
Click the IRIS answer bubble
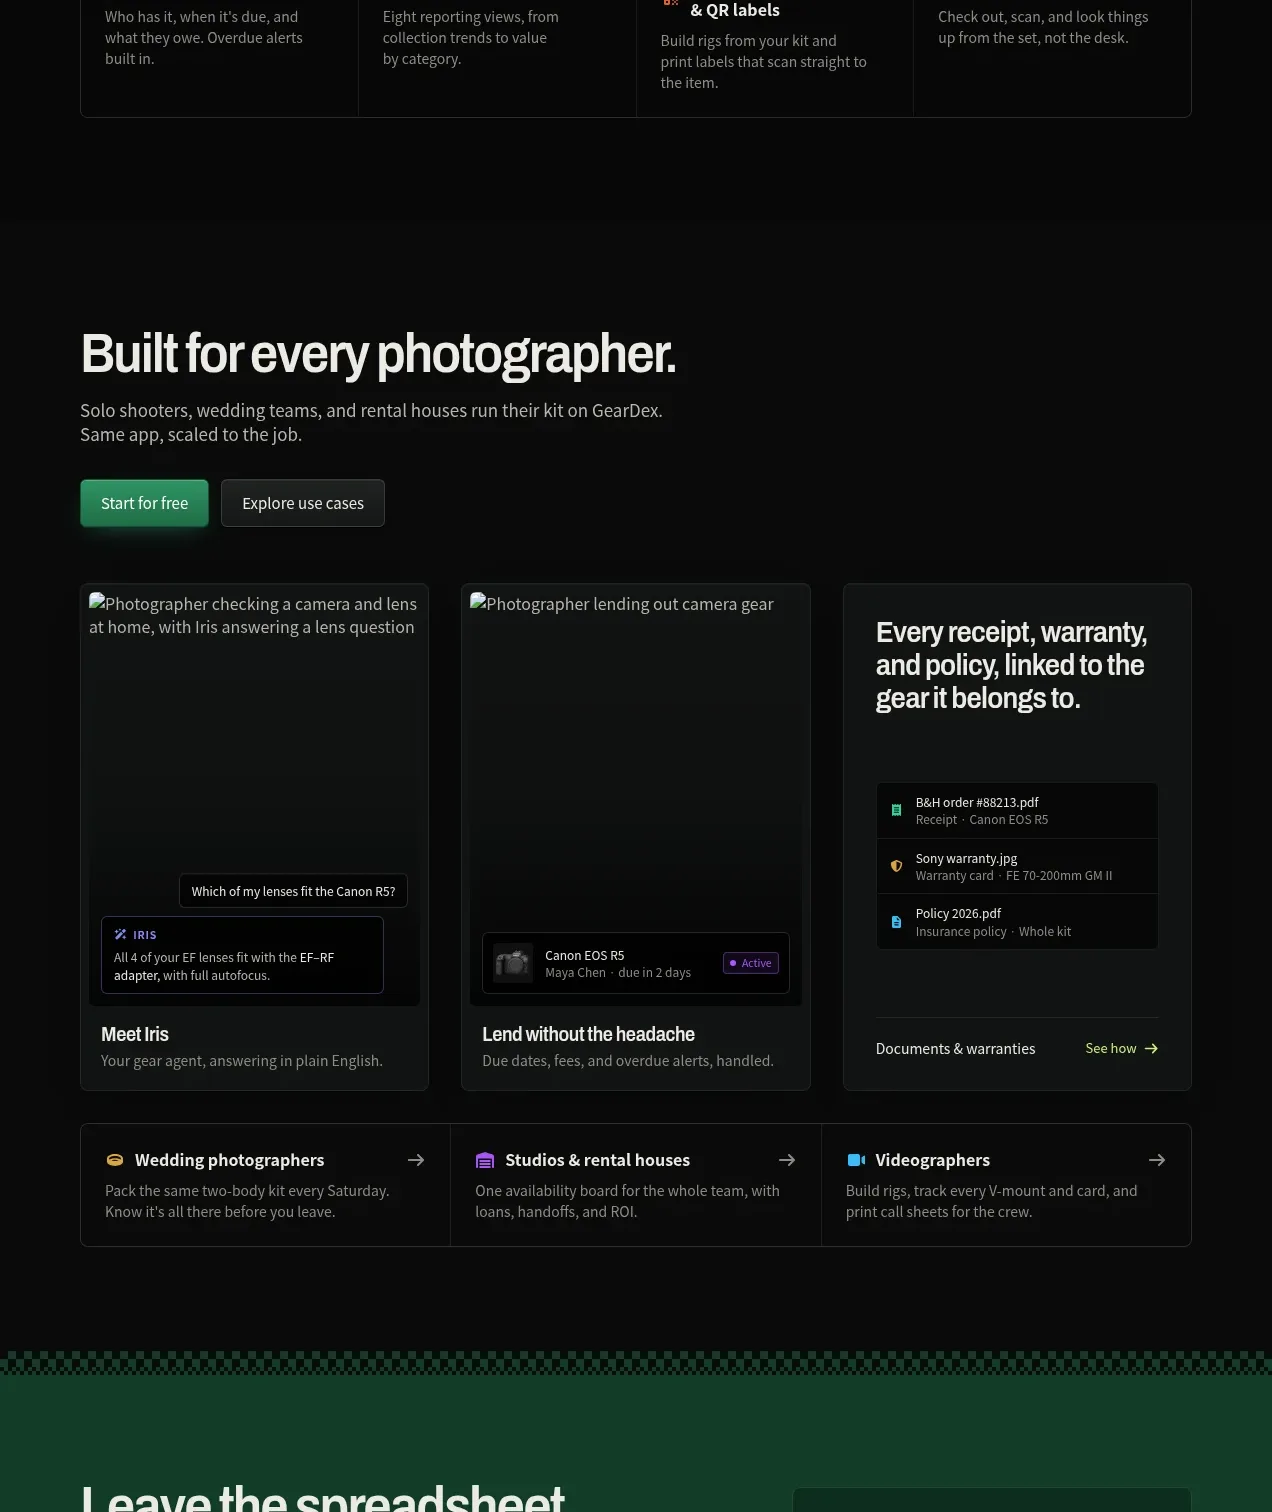tap(242, 955)
